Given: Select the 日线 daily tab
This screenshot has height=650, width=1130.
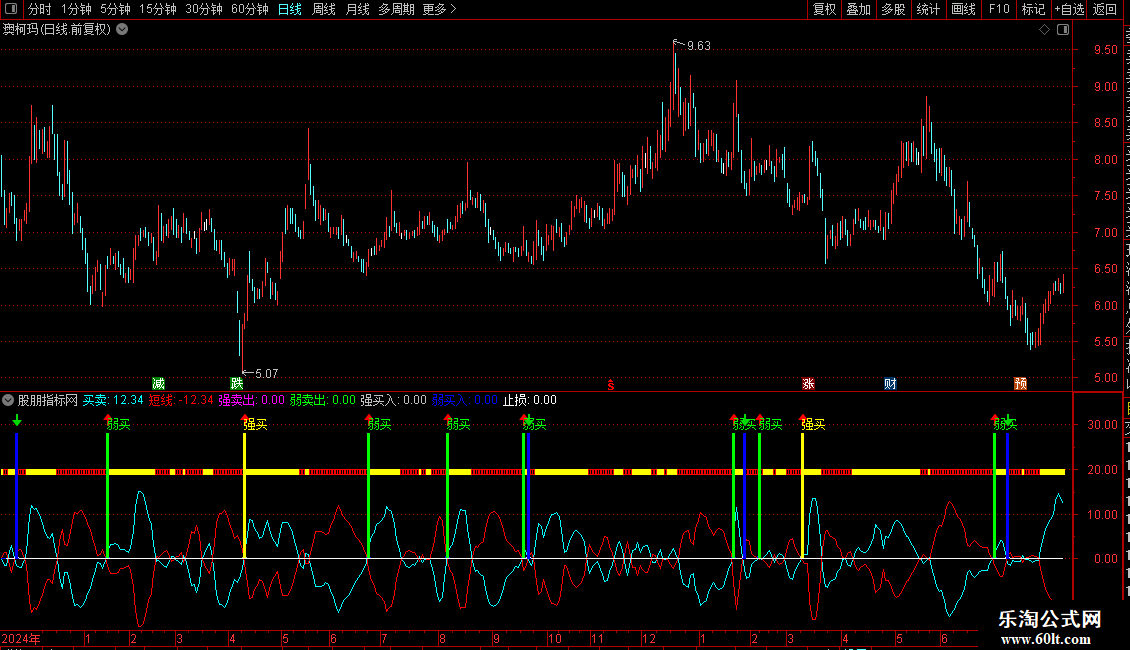Looking at the screenshot, I should pos(290,9).
